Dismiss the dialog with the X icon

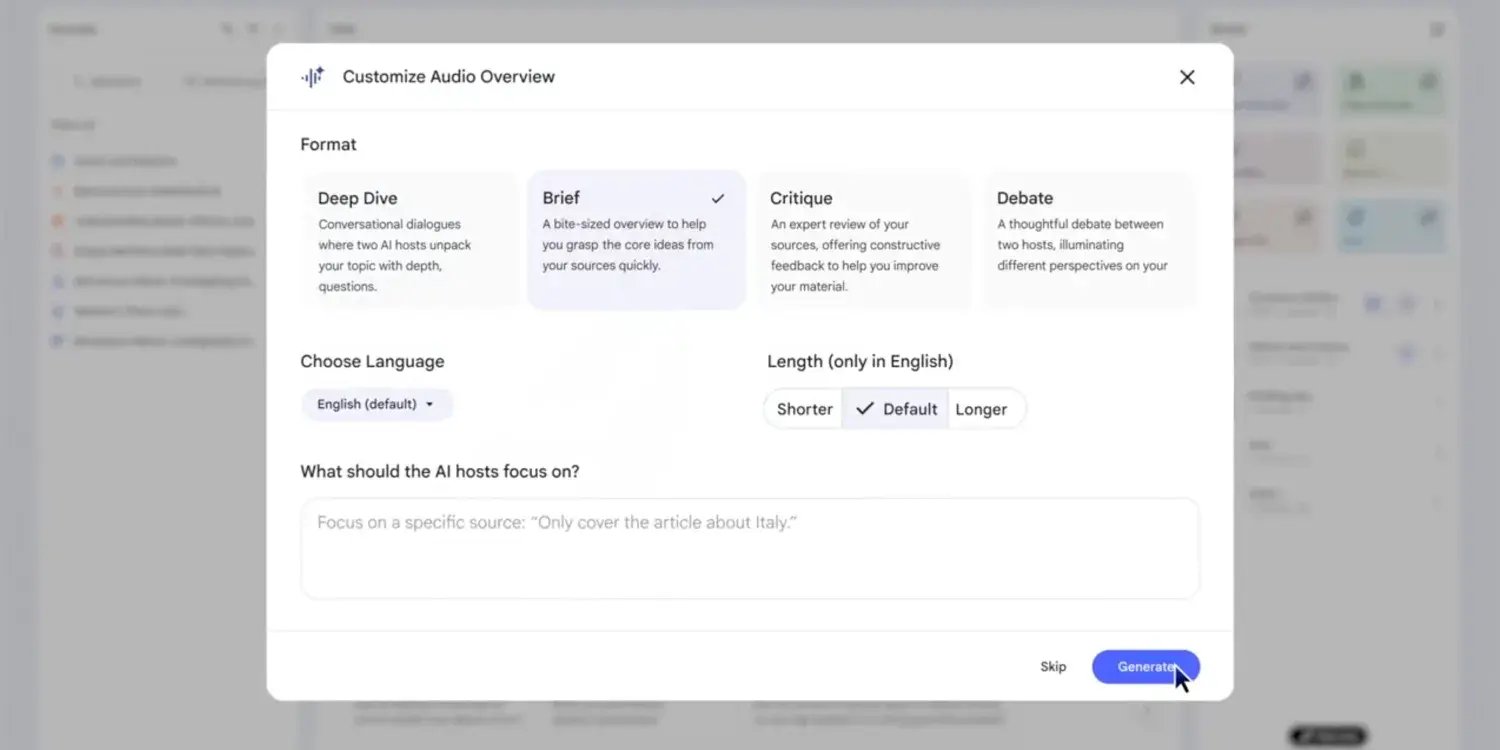[x=1187, y=77]
